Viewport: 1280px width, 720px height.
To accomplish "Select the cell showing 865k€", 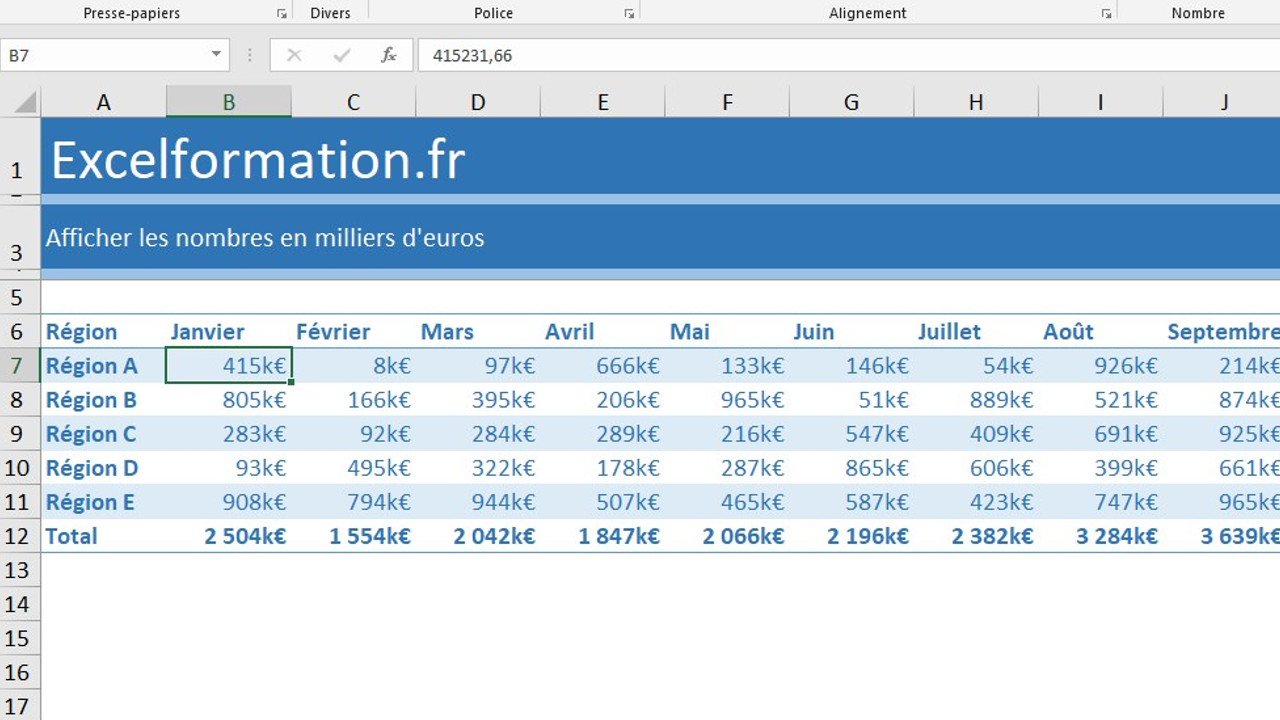I will pos(851,468).
